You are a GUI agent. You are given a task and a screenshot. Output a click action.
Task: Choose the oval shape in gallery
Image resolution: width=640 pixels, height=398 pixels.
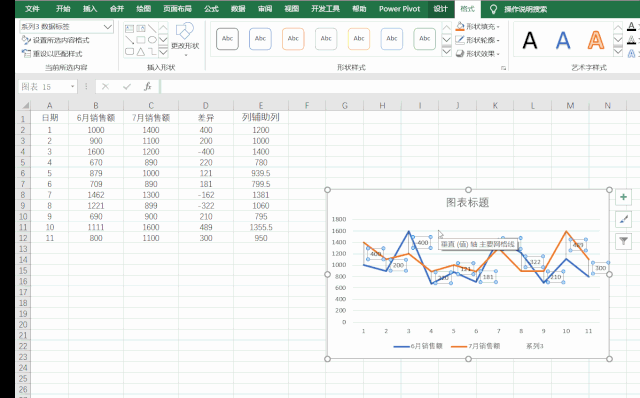(x=152, y=40)
